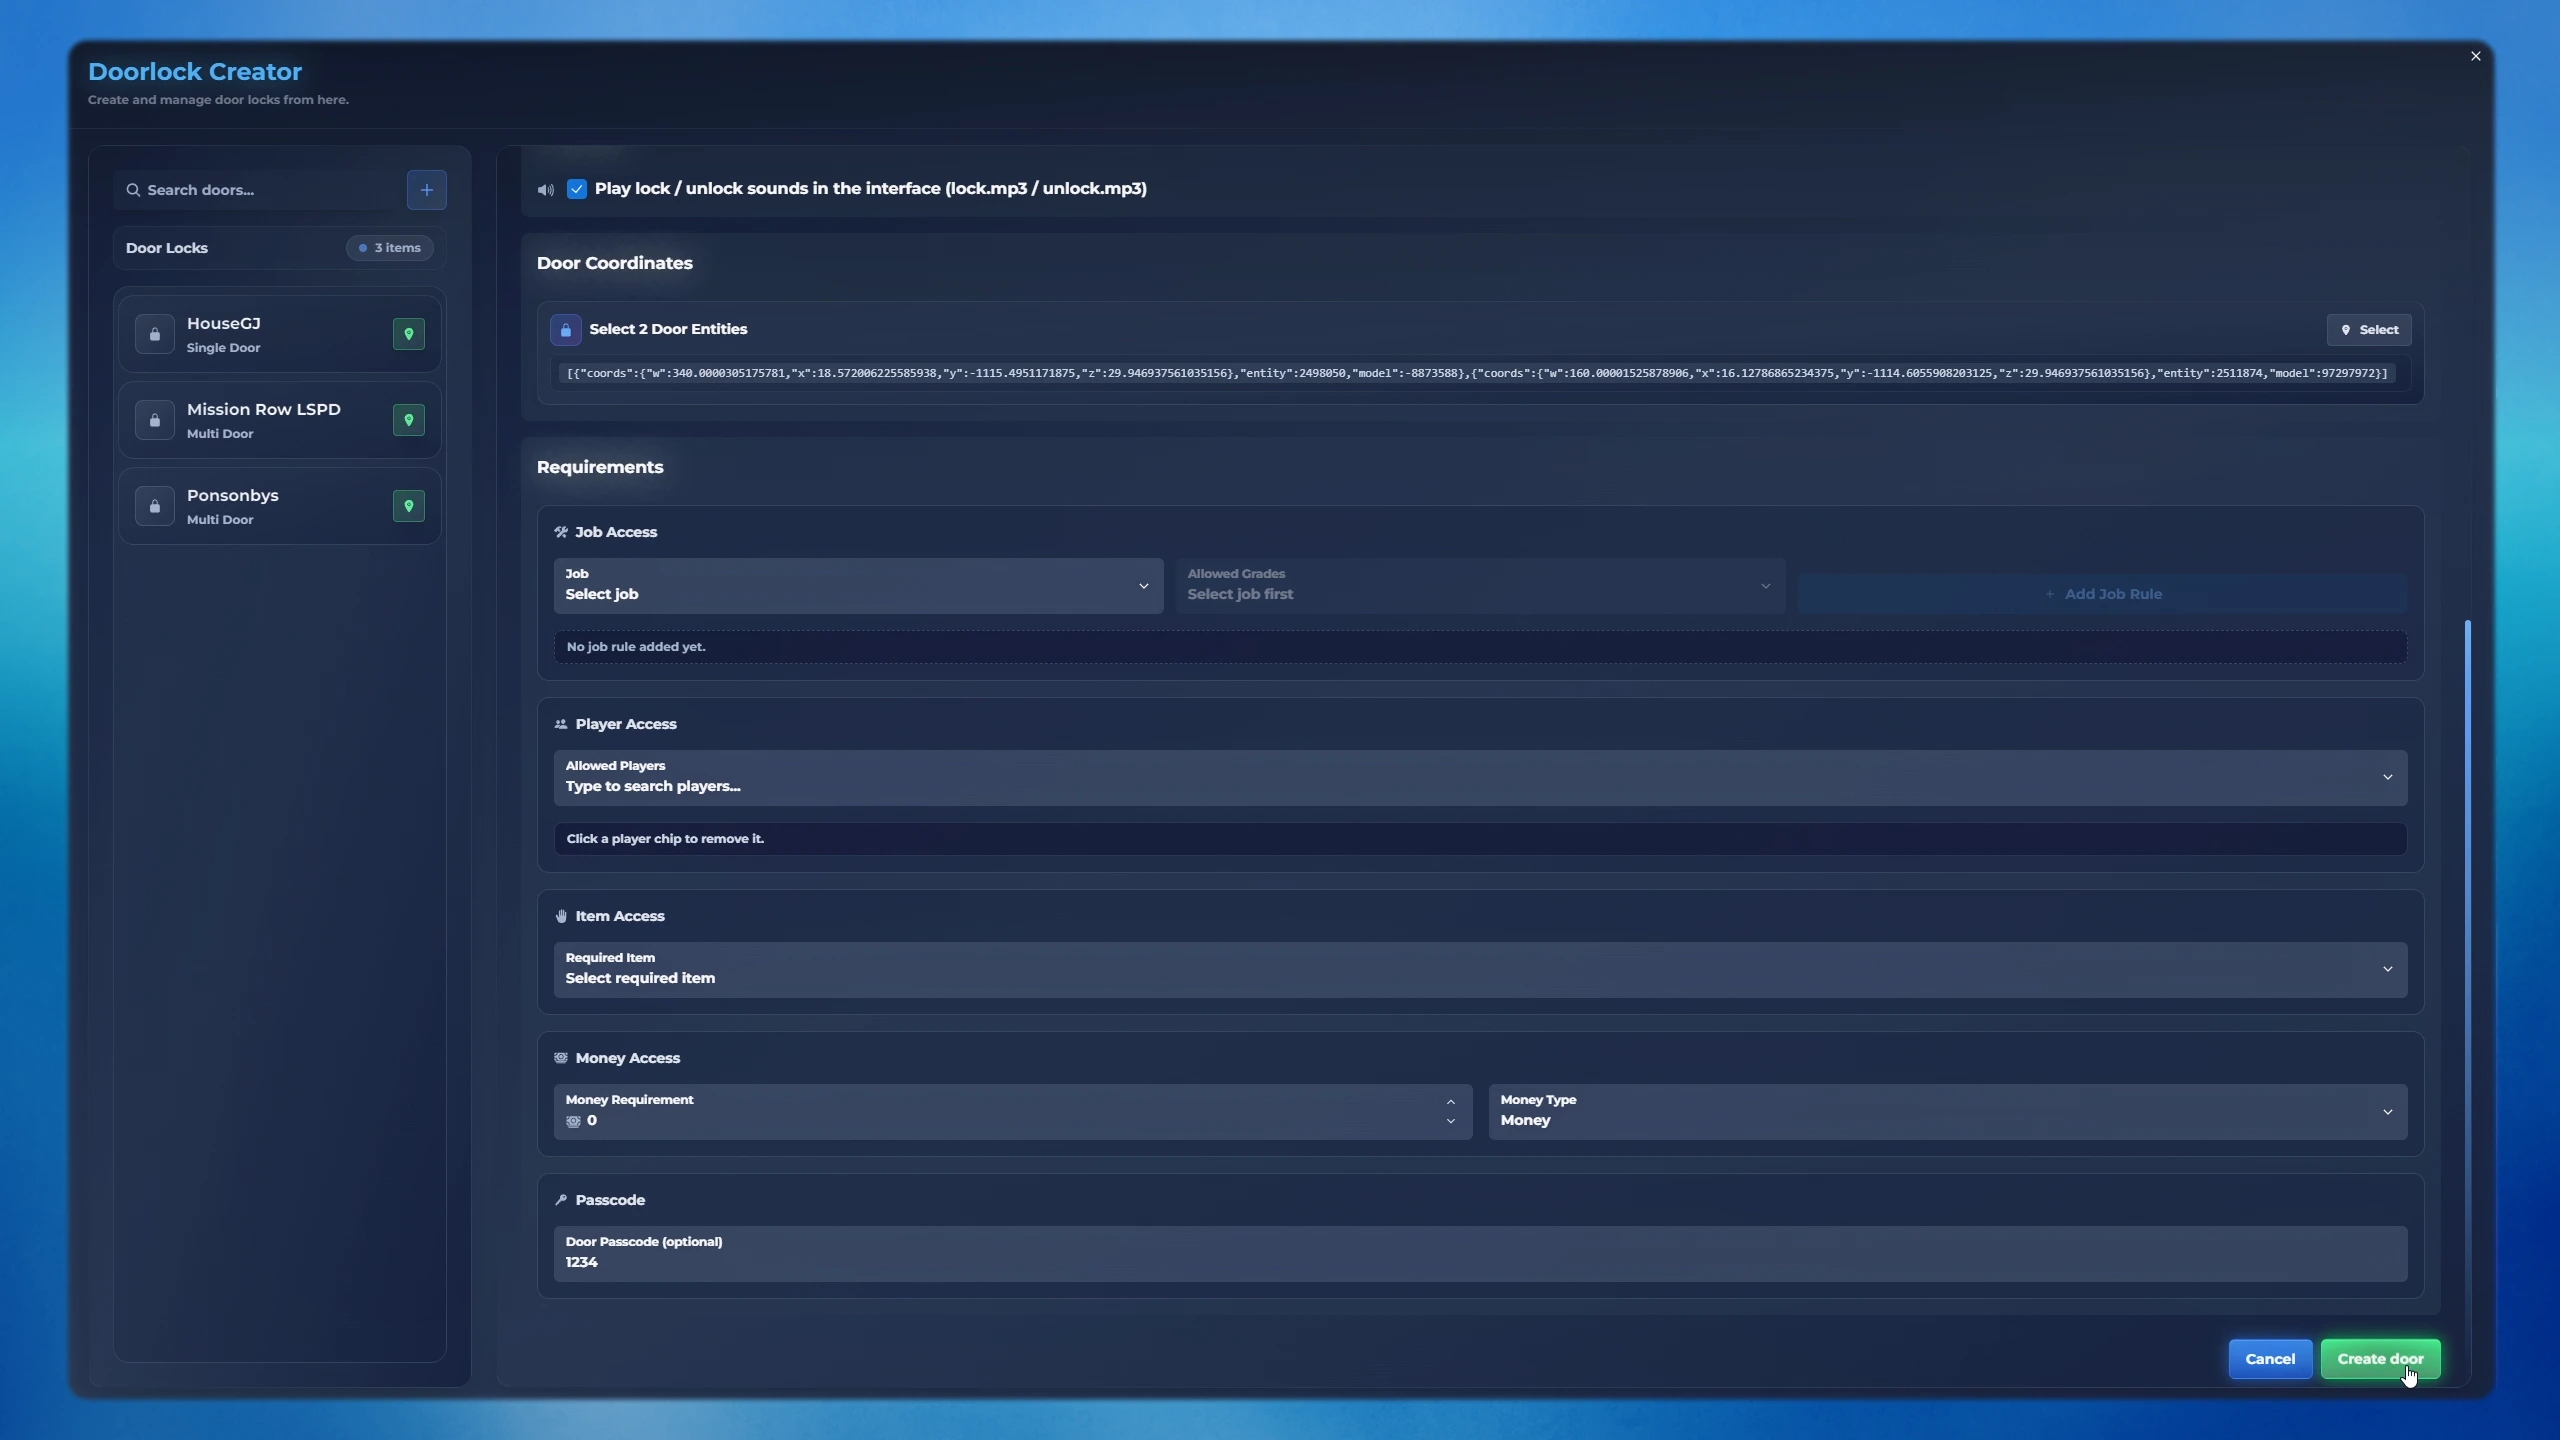Viewport: 2560px width, 1440px height.
Task: Select the Ponsonbys door lock entry
Action: (x=279, y=506)
